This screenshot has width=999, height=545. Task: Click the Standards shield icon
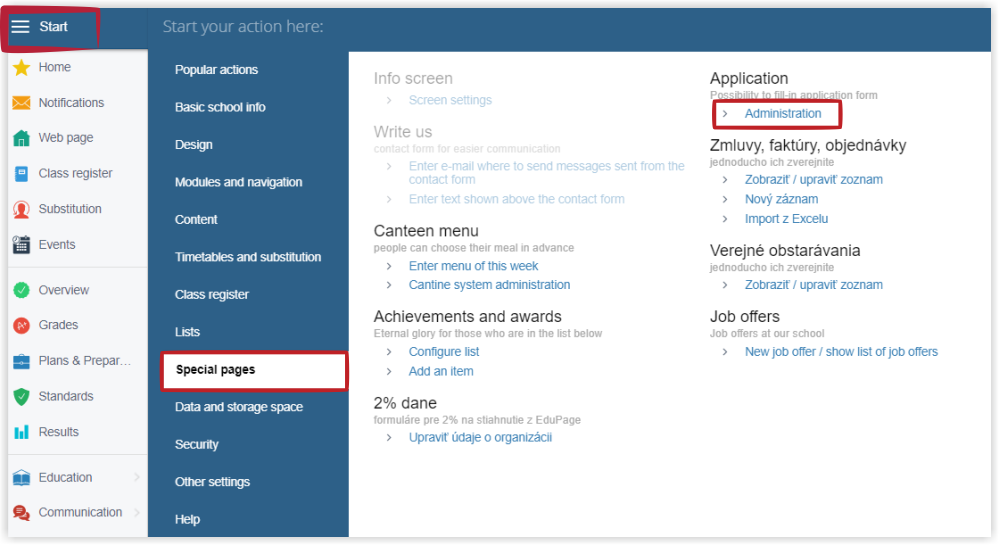(22, 396)
